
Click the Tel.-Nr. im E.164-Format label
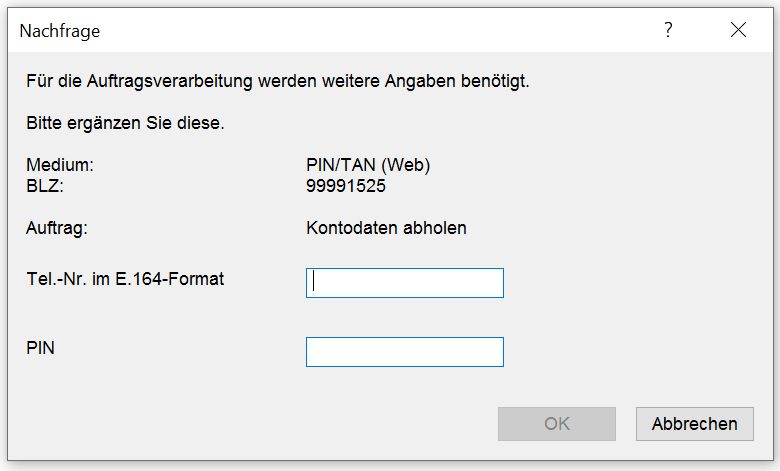tap(125, 279)
